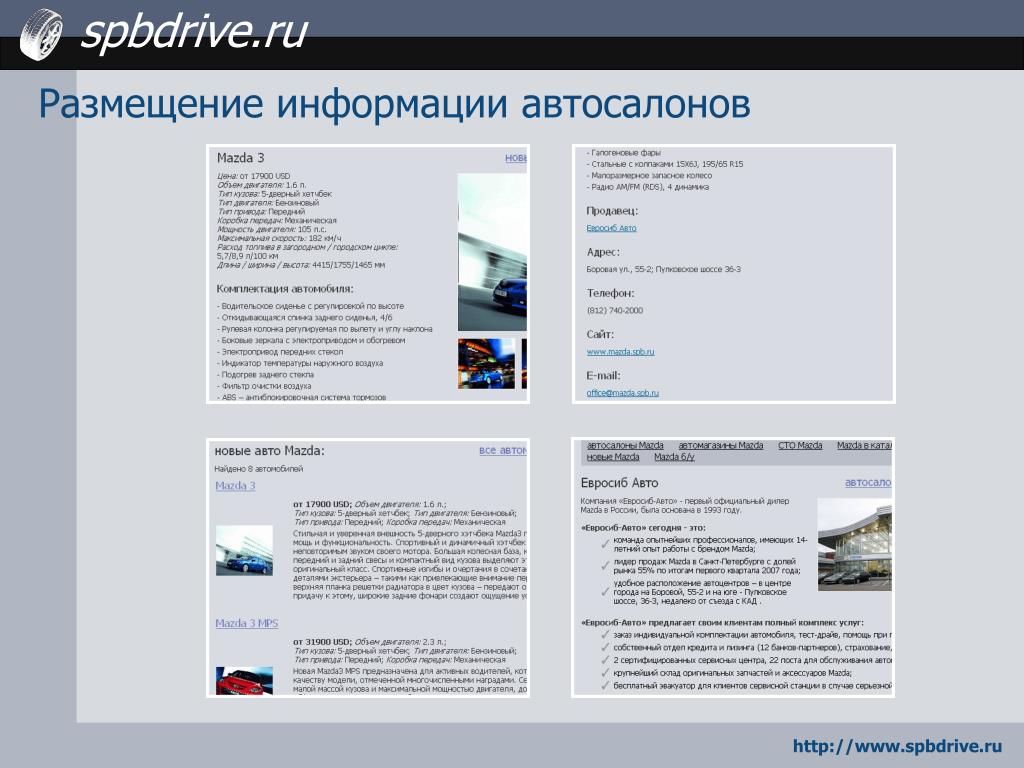Click the 'Мощность двигателя: 105 л.с.' line
This screenshot has height=768, width=1024.
[271, 230]
